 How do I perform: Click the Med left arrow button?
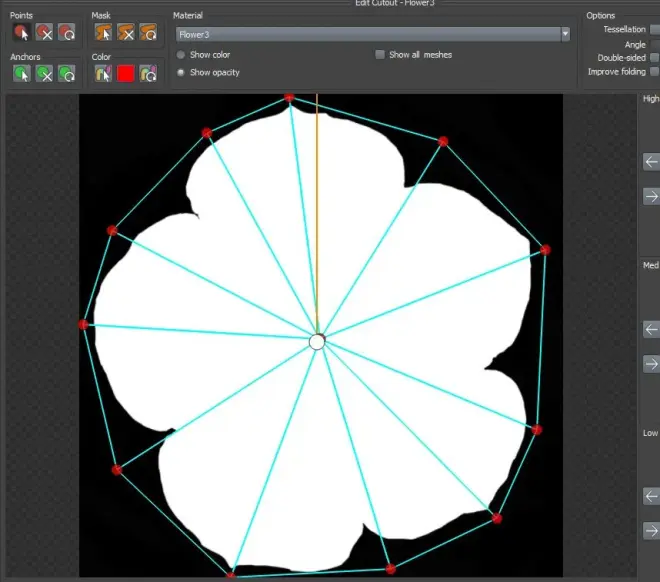651,329
